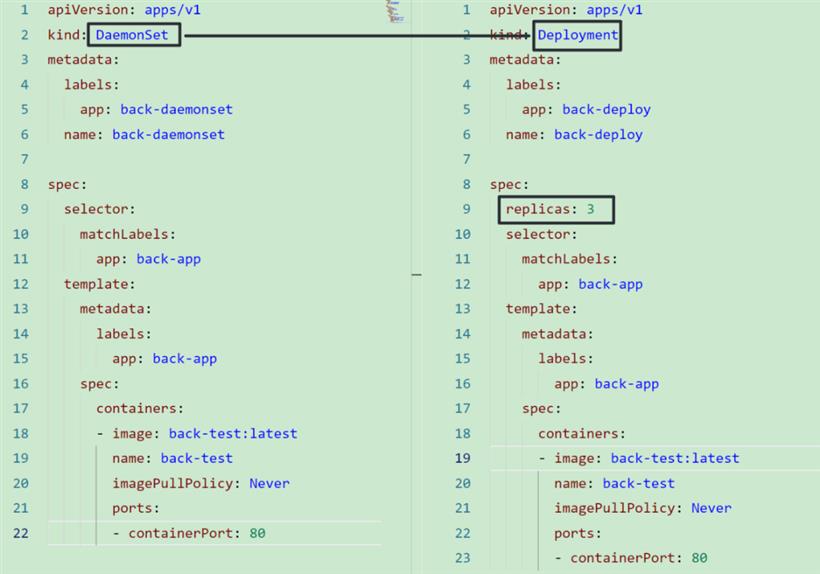
Task: Click "spec:" on line 8 of Deployment file
Action: point(509,185)
